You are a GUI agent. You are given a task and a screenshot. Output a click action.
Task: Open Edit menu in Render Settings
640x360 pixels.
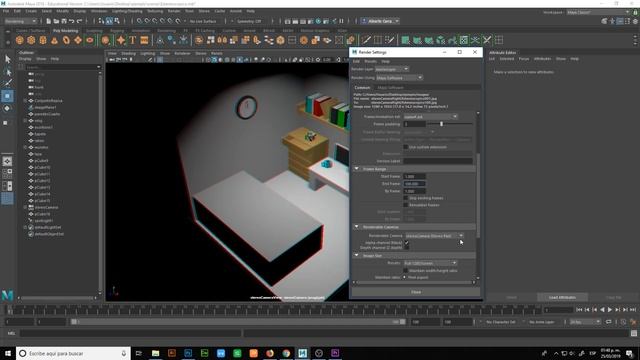(x=356, y=61)
